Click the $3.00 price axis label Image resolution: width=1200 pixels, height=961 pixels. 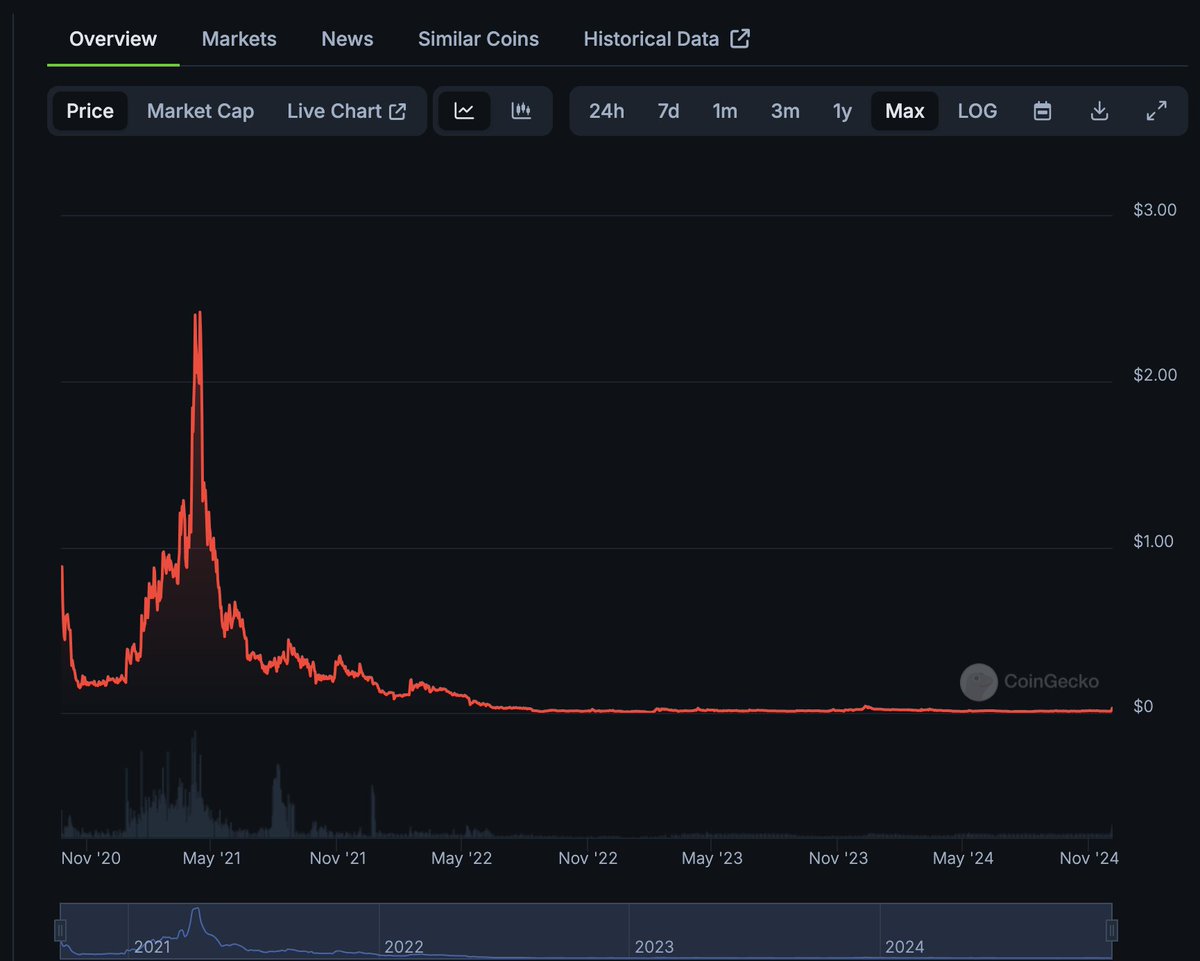tap(1153, 209)
